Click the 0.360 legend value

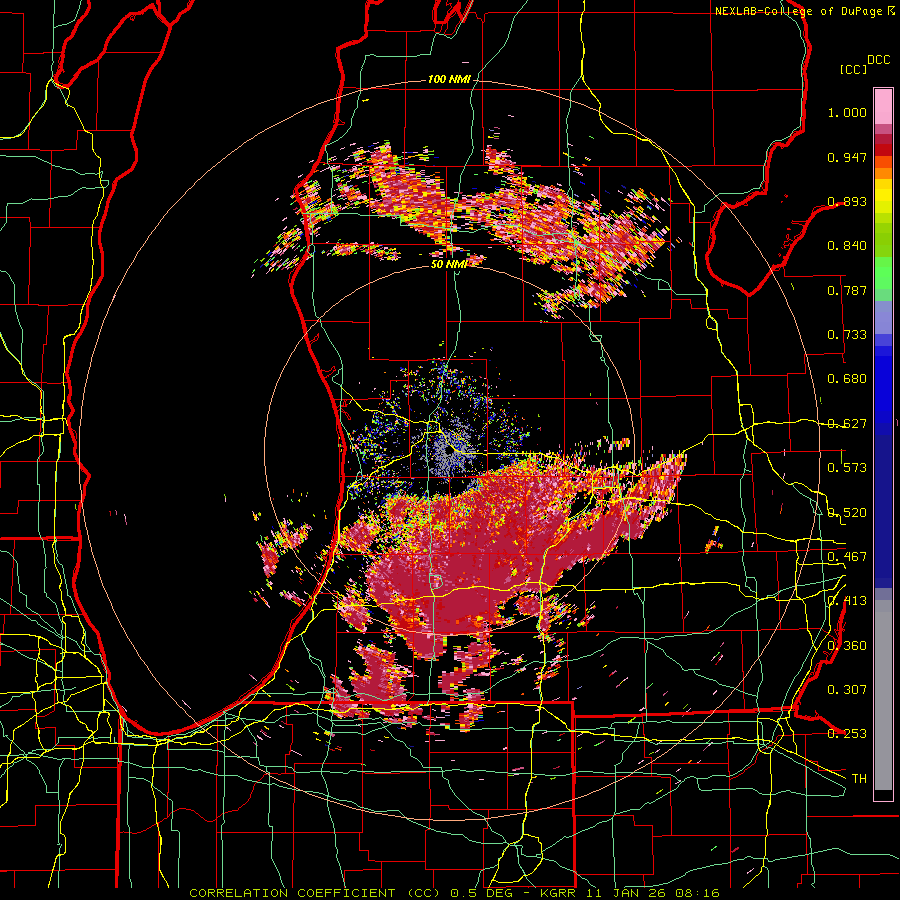click(x=847, y=646)
